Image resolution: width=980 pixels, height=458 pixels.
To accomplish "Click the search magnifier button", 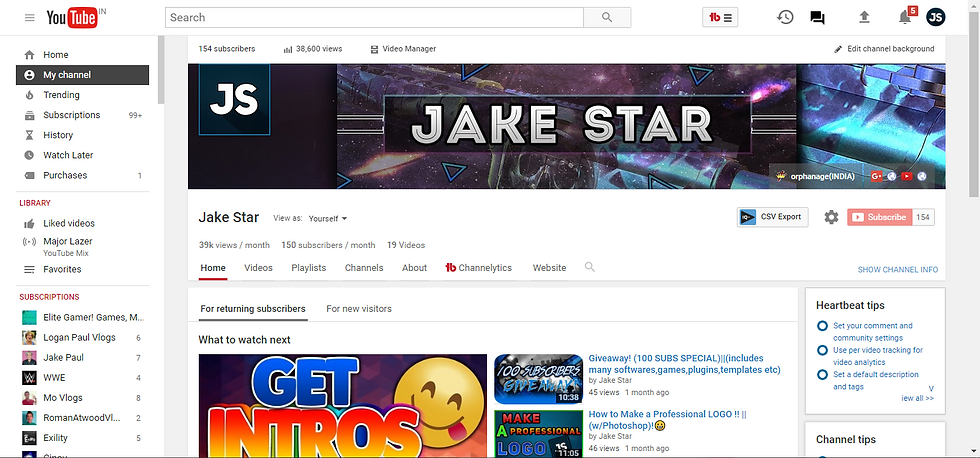I will coord(607,17).
